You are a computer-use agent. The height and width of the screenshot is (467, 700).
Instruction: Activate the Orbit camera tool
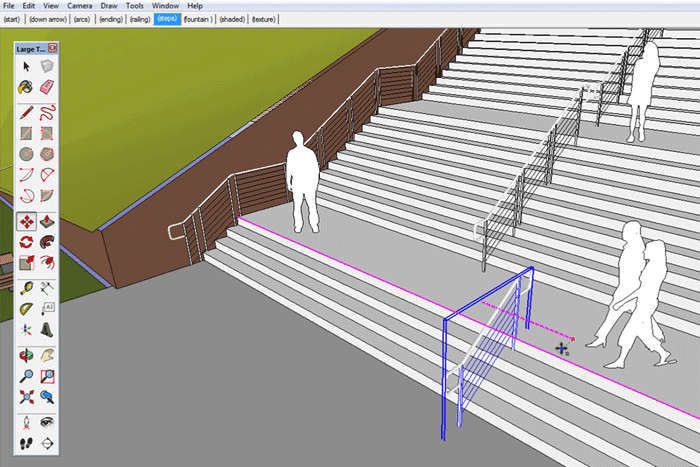coord(26,355)
